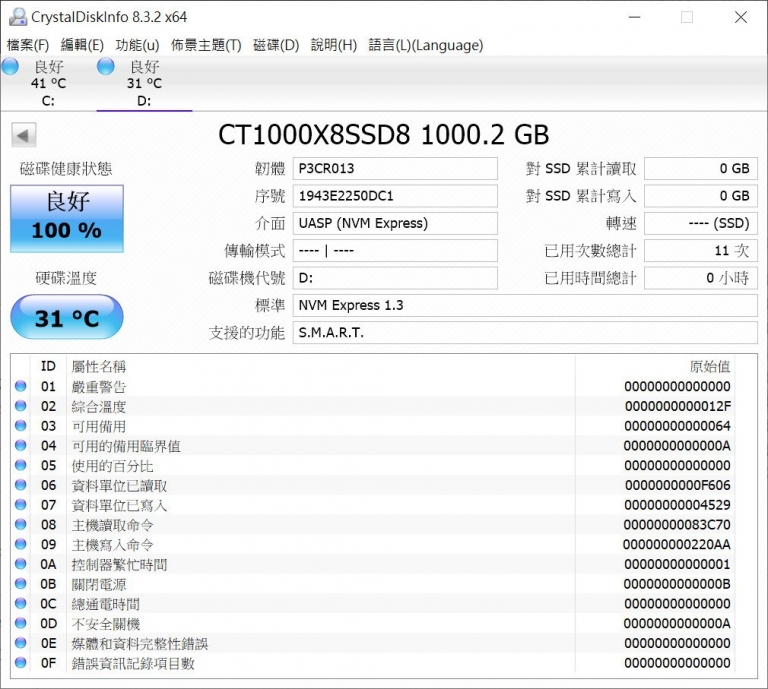Click raw value 0000000000064
This screenshot has height=689, width=768.
click(677, 427)
